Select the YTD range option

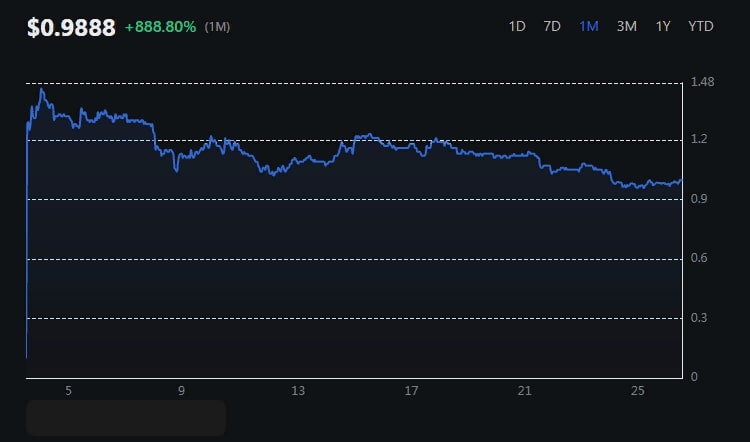tap(701, 26)
